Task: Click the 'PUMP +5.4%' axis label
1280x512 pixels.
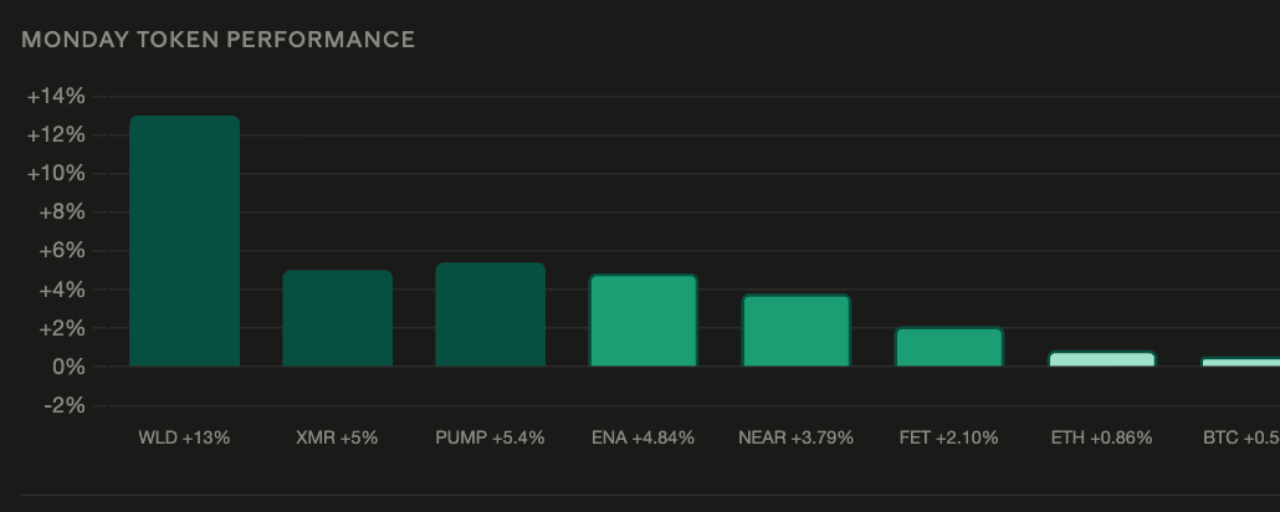Action: click(490, 438)
